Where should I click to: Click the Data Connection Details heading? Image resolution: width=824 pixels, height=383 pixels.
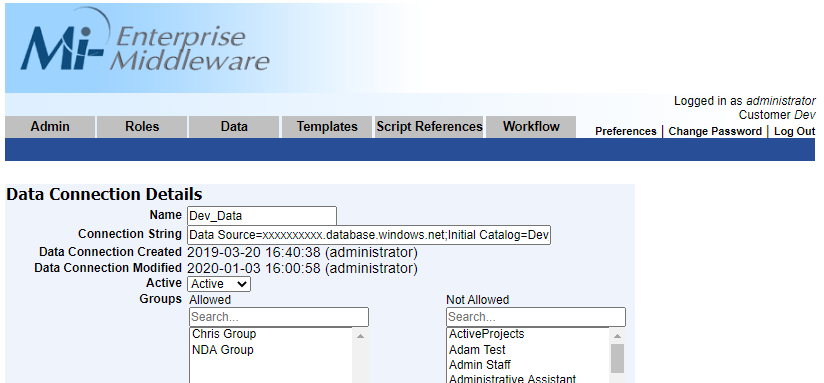104,194
